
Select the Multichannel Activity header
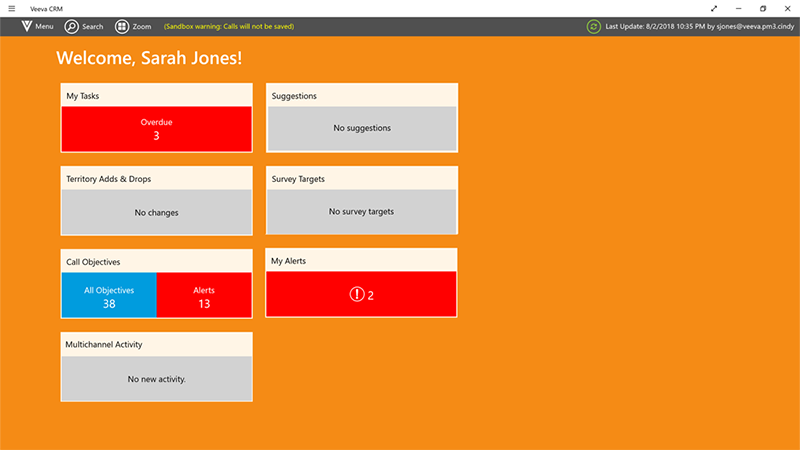coord(156,345)
